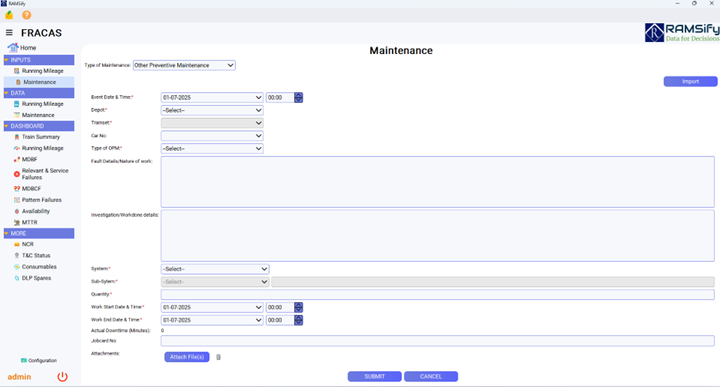Open Train Summary dashboard
The image size is (720, 387).
(x=37, y=137)
